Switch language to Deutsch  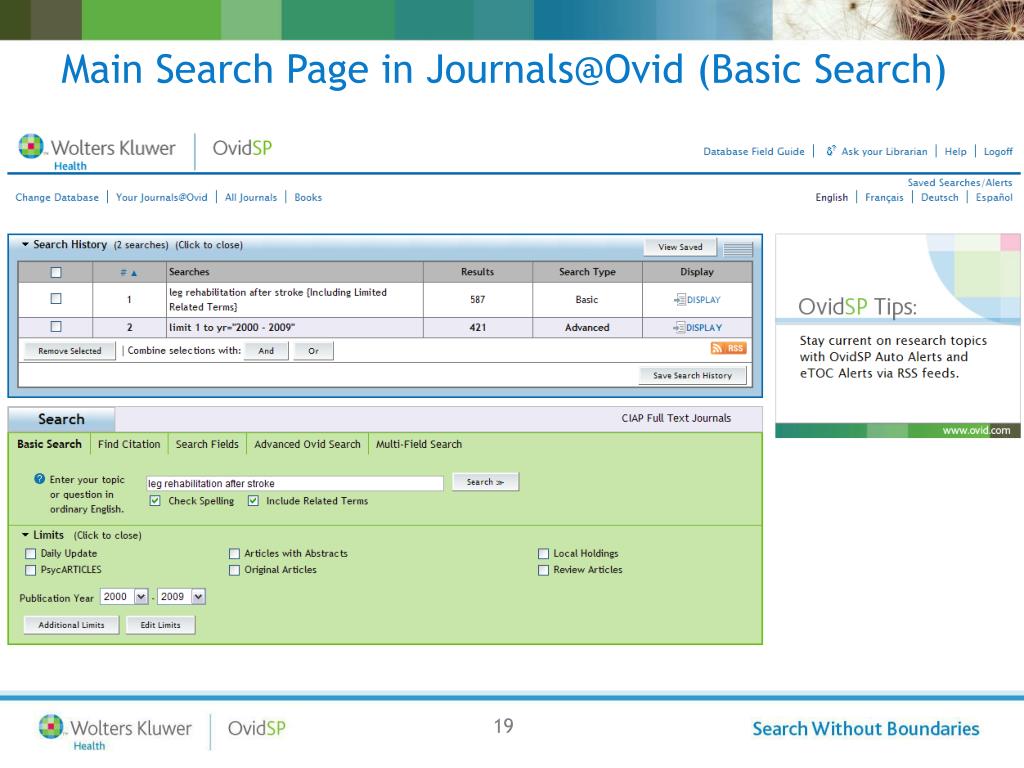(940, 197)
